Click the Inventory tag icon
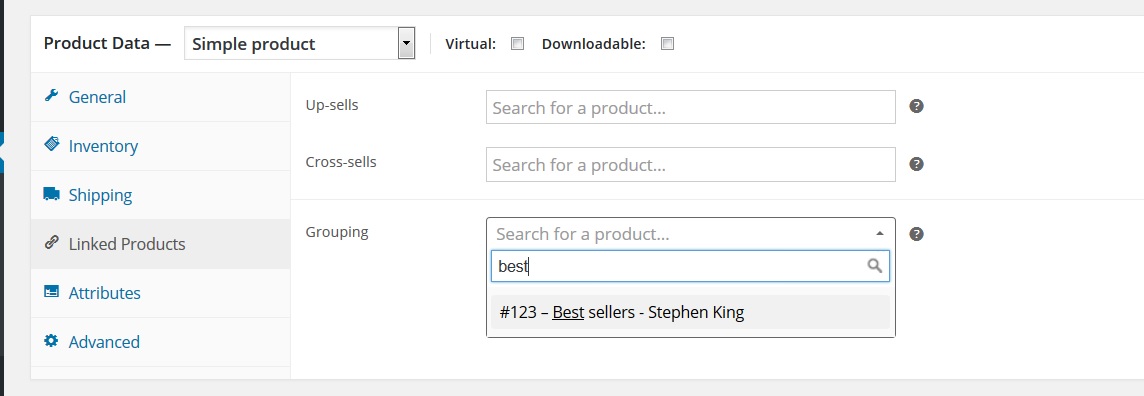This screenshot has height=396, width=1144. tap(51, 144)
